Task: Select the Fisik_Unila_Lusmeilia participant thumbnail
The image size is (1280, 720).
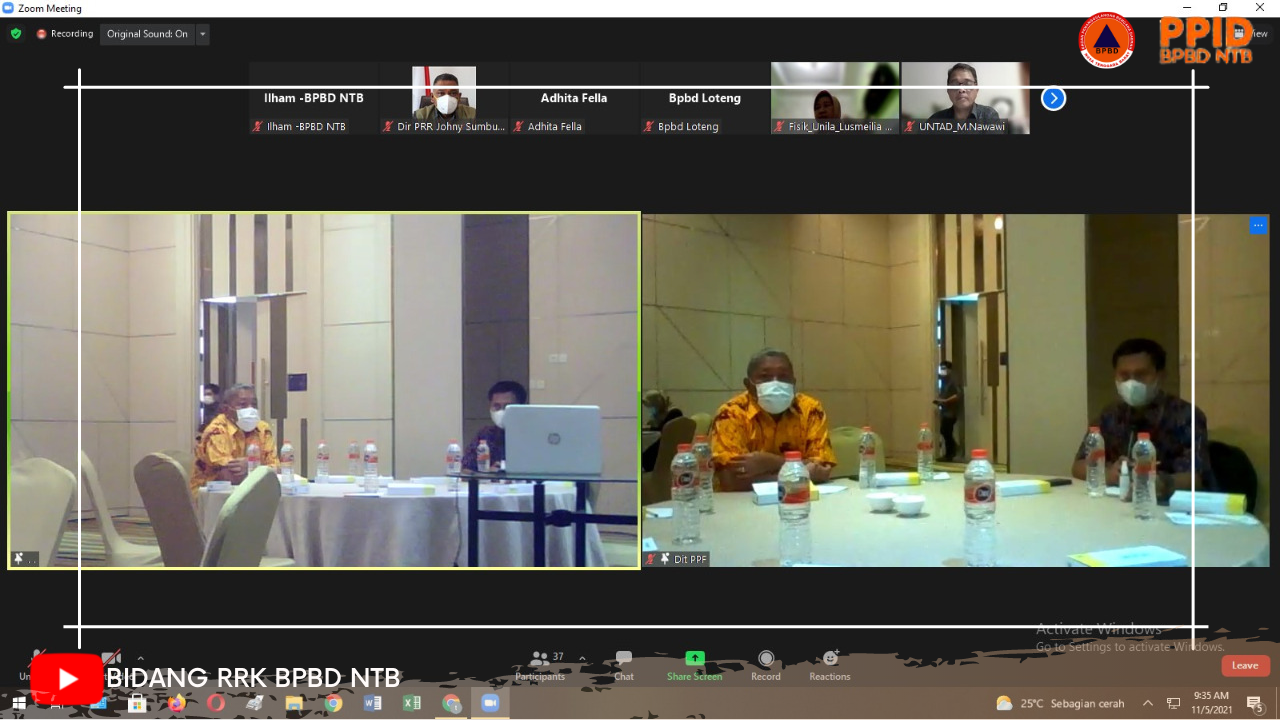Action: click(x=835, y=98)
